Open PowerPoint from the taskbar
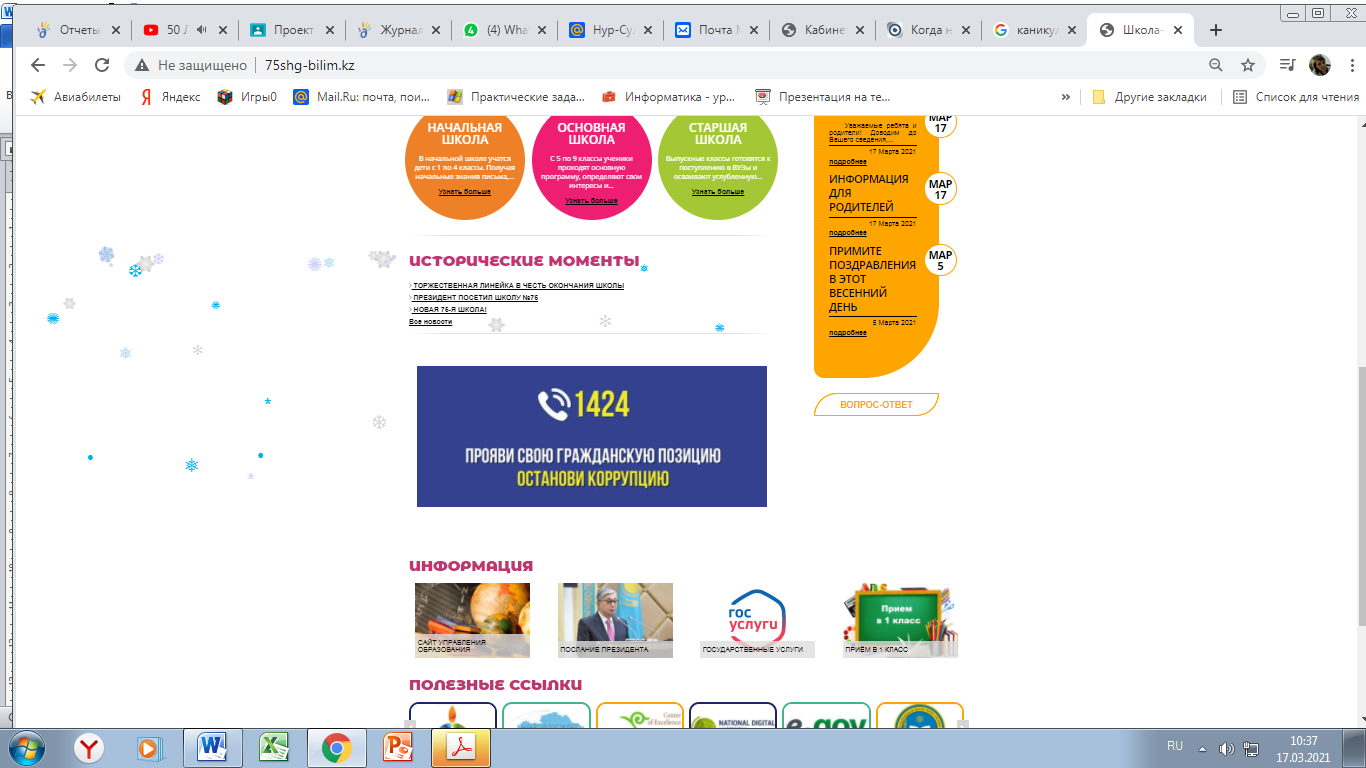Screen dimensions: 1366x768 pyautogui.click(x=397, y=747)
